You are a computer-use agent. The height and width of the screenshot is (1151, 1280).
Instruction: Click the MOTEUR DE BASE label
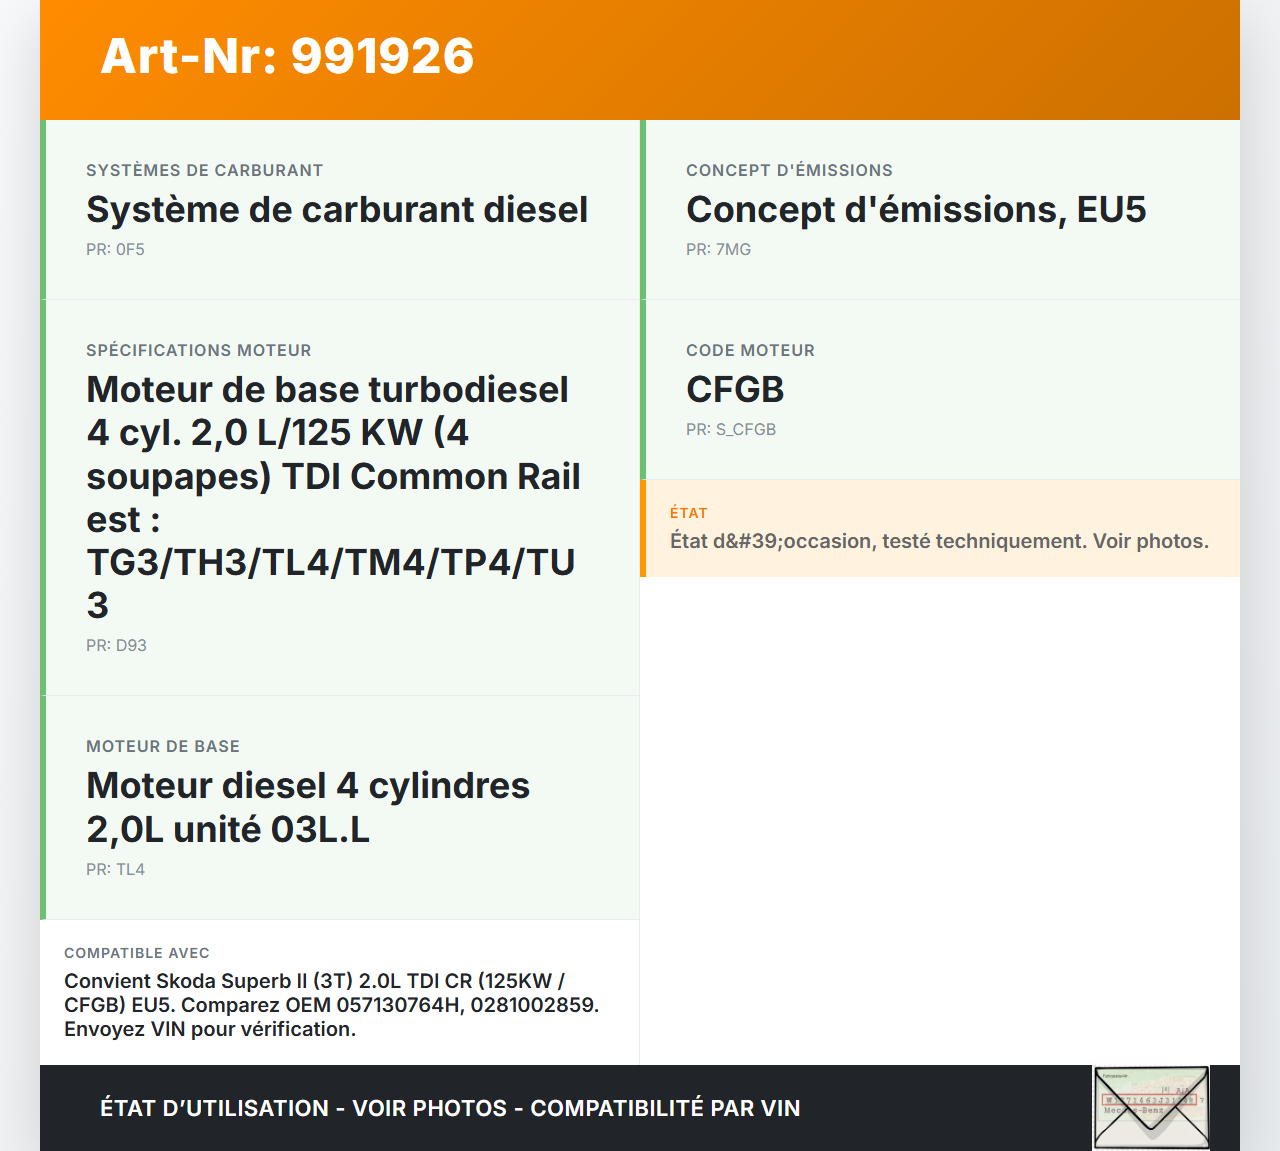point(163,747)
